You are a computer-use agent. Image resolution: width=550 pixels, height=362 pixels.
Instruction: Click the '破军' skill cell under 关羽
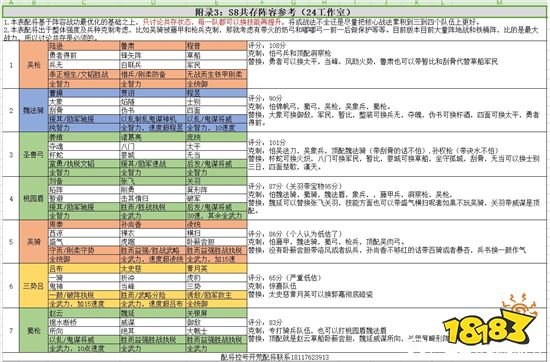point(216,198)
